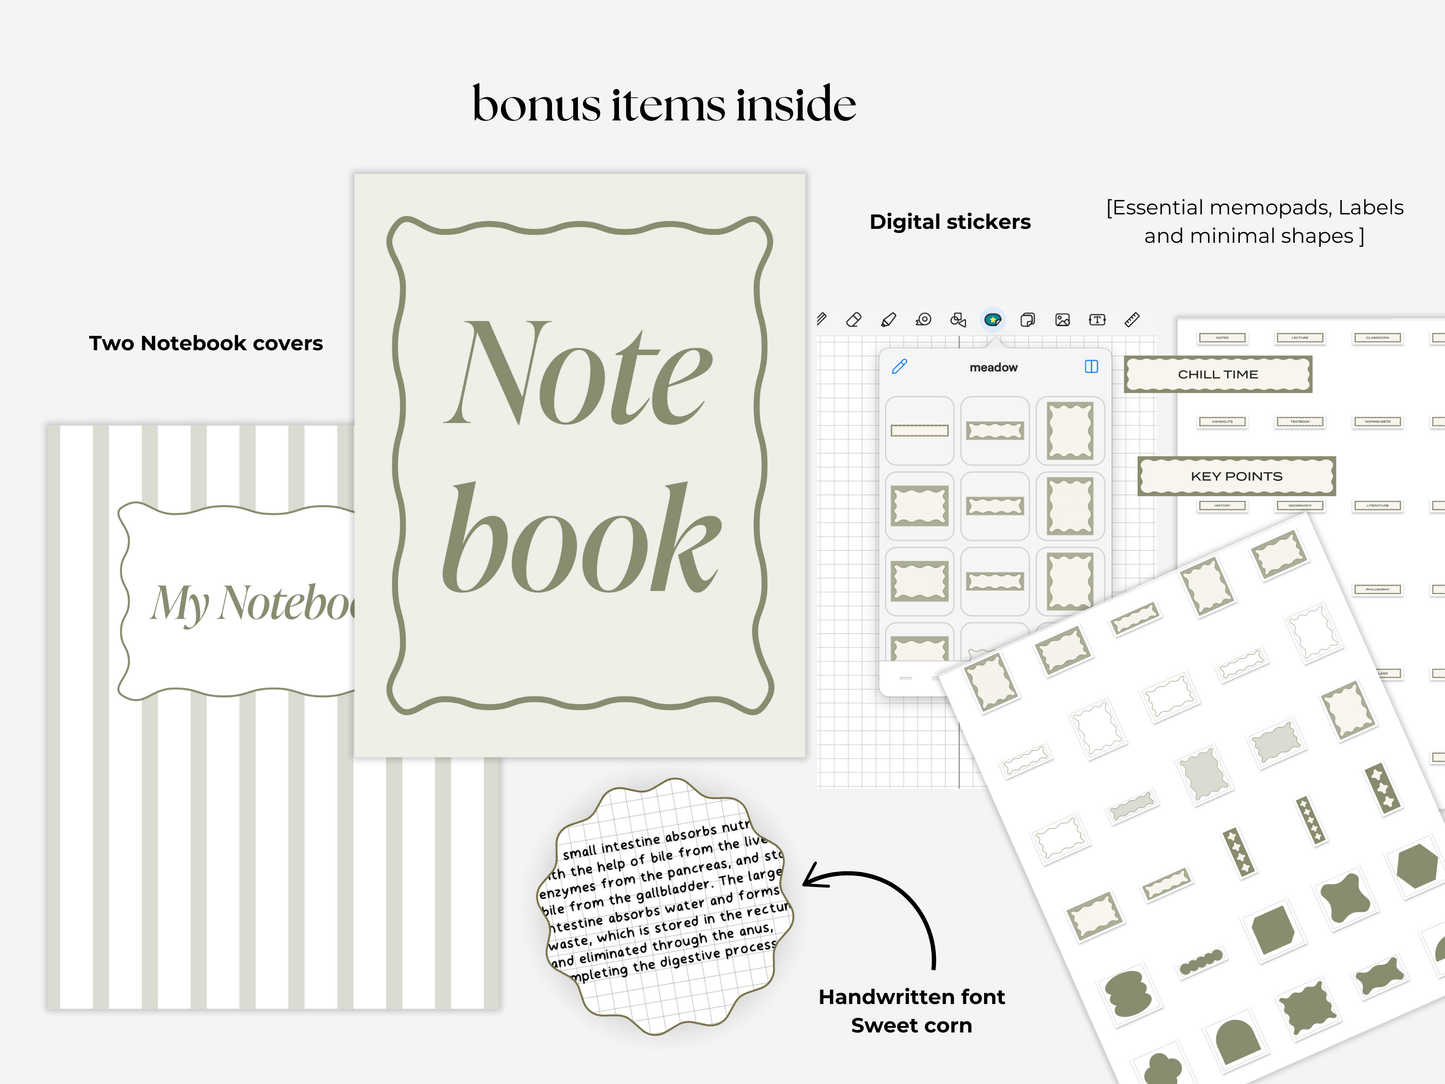The height and width of the screenshot is (1084, 1445).
Task: Select the Eraser tool
Action: click(854, 320)
